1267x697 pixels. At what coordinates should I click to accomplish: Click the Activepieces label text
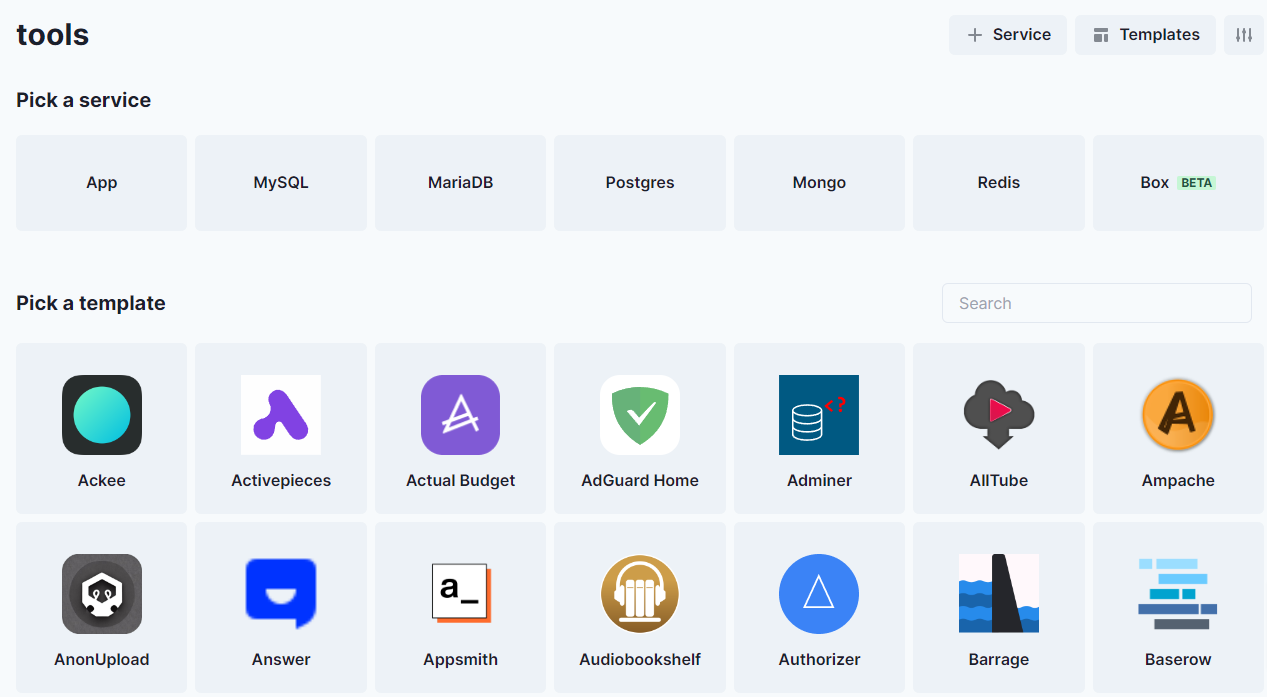tap(281, 481)
